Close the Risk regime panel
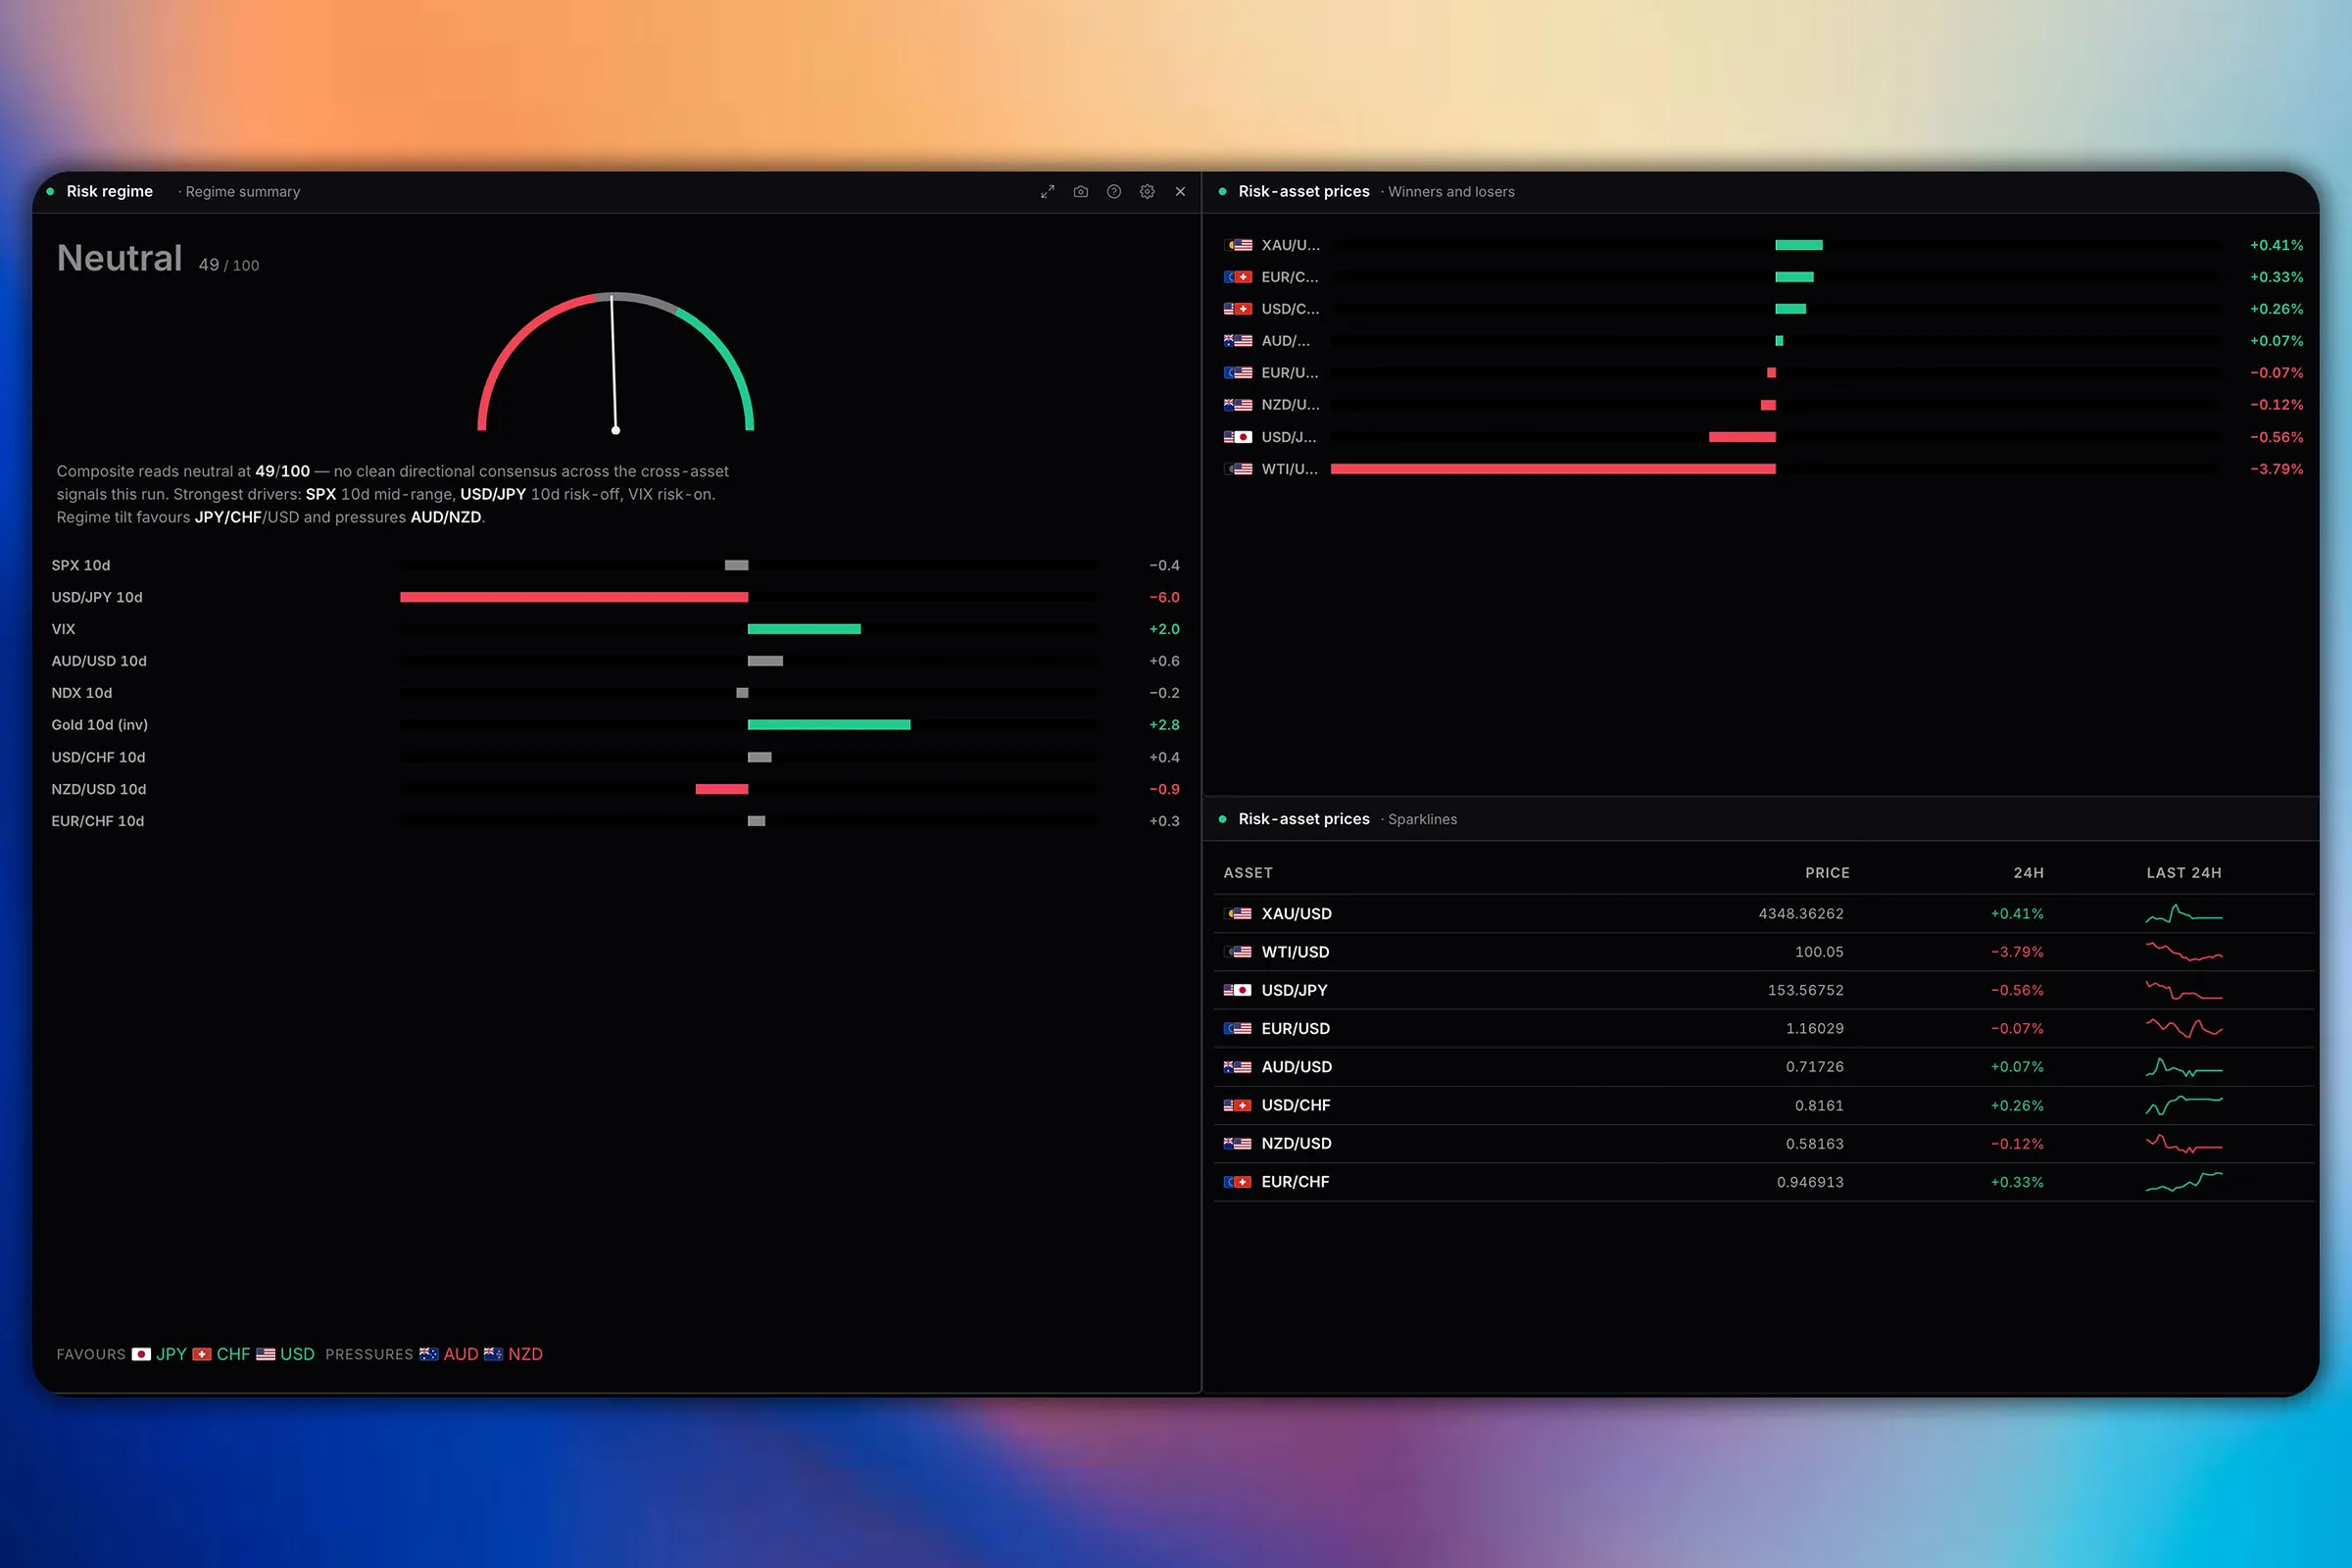 click(x=1180, y=191)
